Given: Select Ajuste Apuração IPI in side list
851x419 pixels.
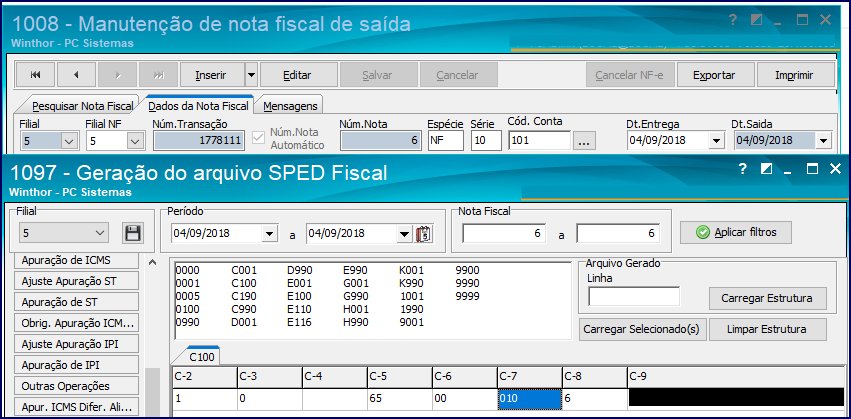Looking at the screenshot, I should point(77,344).
